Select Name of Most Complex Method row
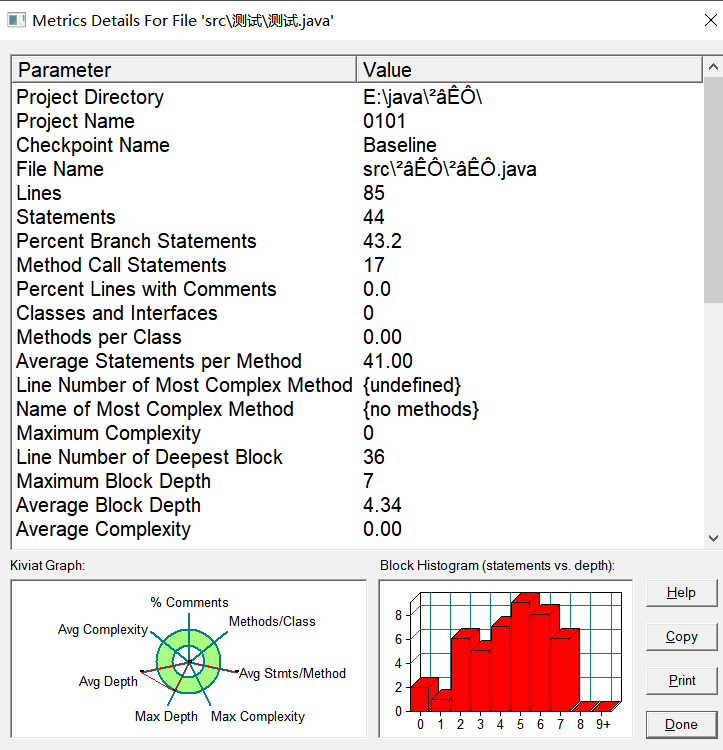 click(x=357, y=409)
